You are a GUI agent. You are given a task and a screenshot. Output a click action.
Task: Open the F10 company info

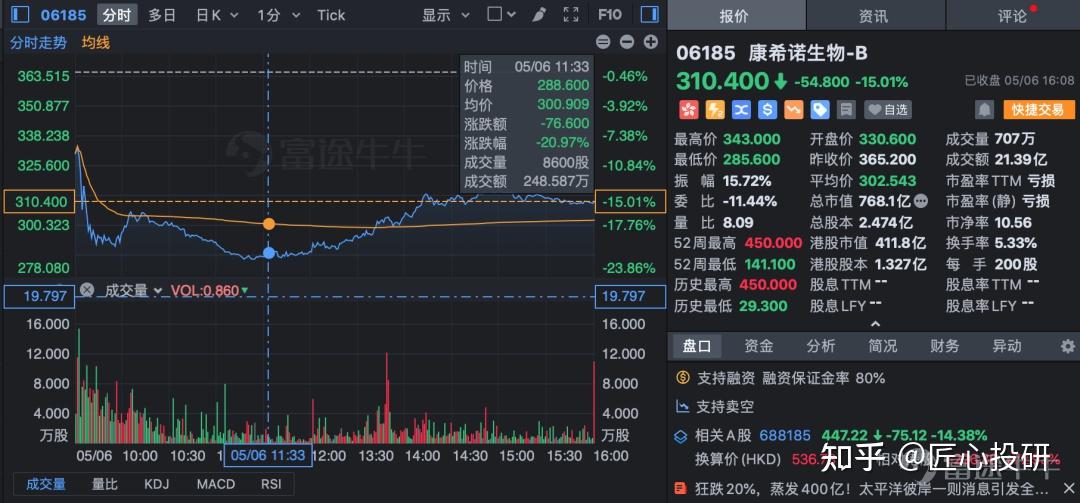click(x=610, y=14)
